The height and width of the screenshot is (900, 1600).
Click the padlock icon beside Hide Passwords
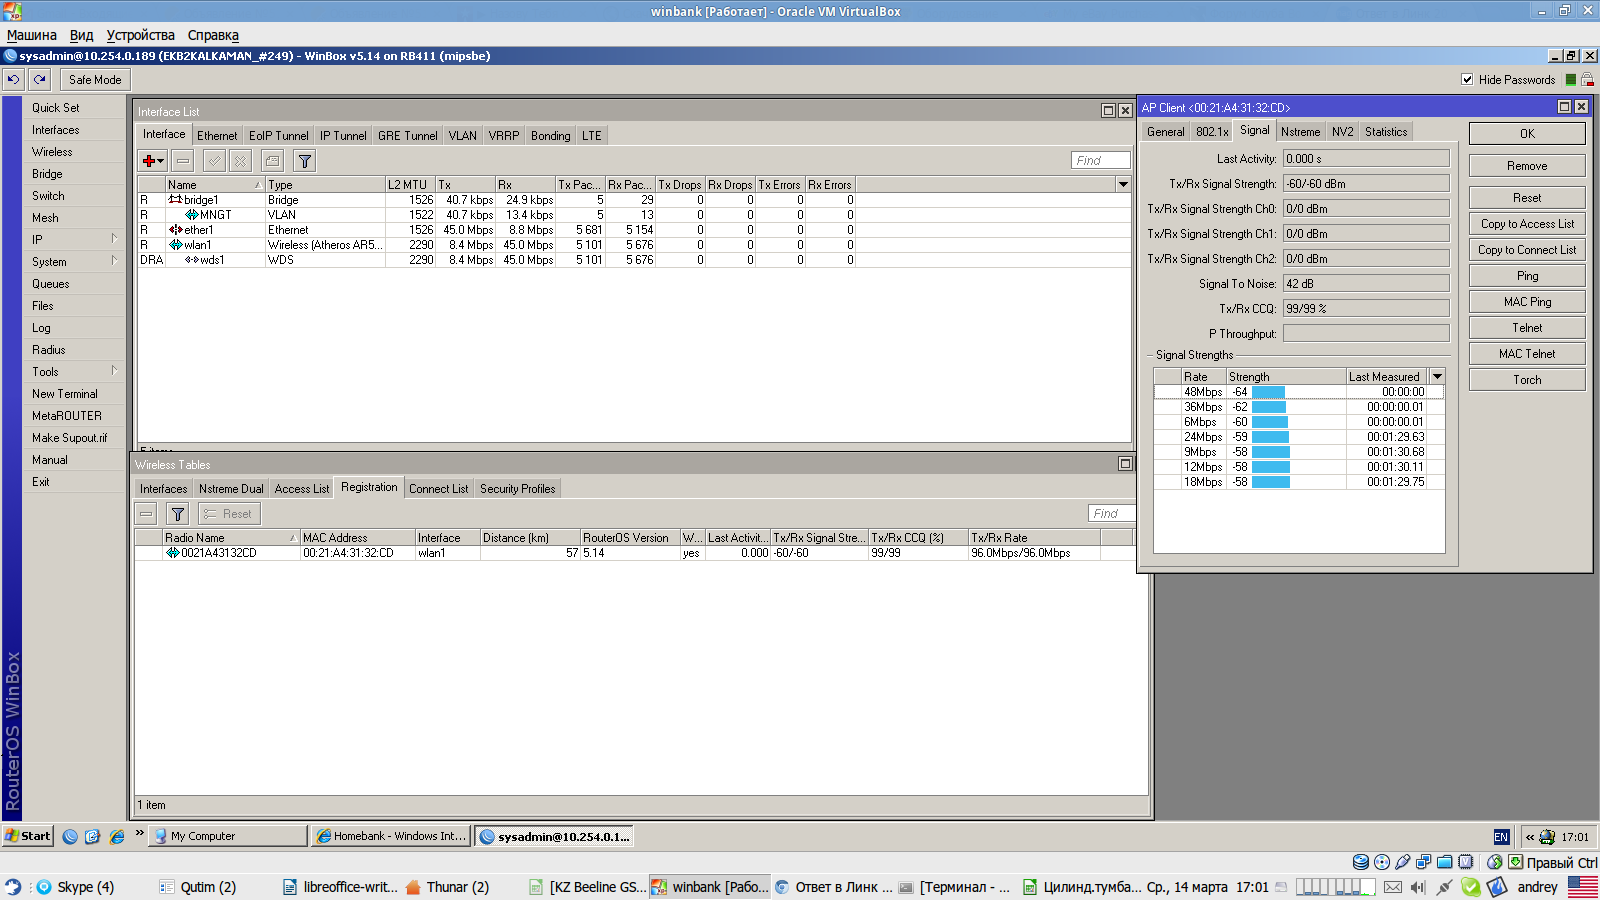click(1587, 79)
